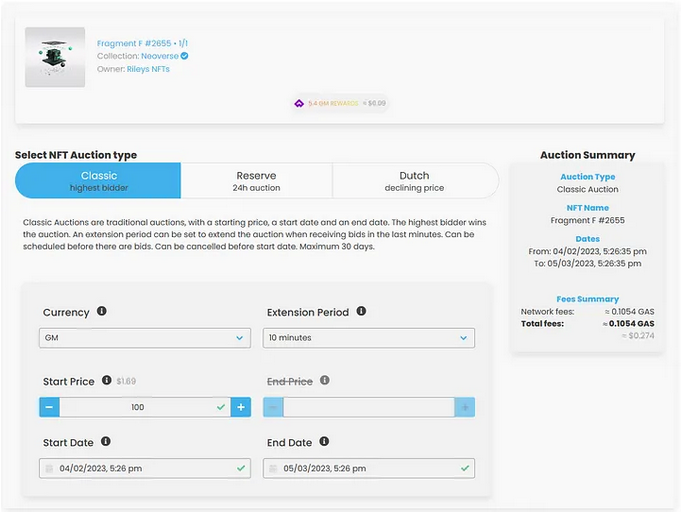684x518 pixels.
Task: Click the disabled End Price minus button
Action: pos(273,407)
